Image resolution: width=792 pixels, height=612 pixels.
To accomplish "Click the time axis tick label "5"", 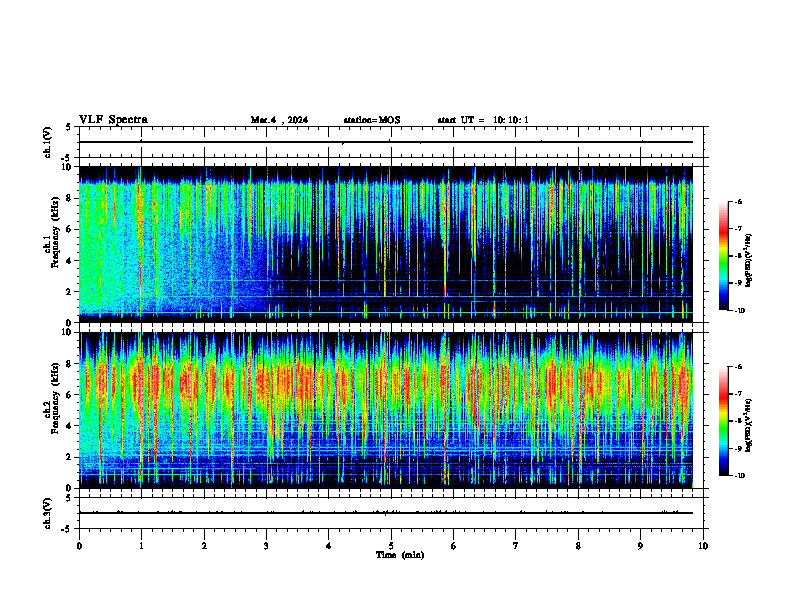I will click(391, 546).
